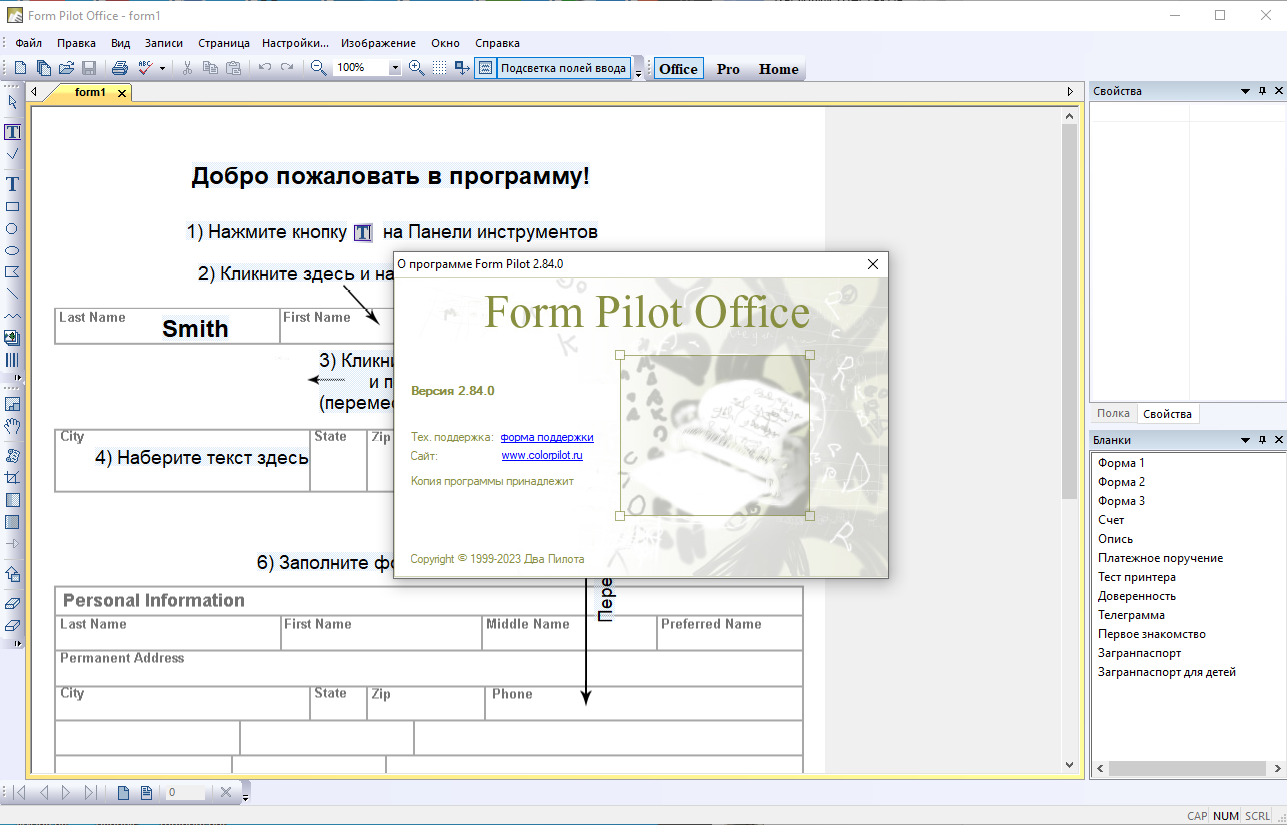Open the форма поддержки link
This screenshot has width=1287, height=825.
[547, 437]
